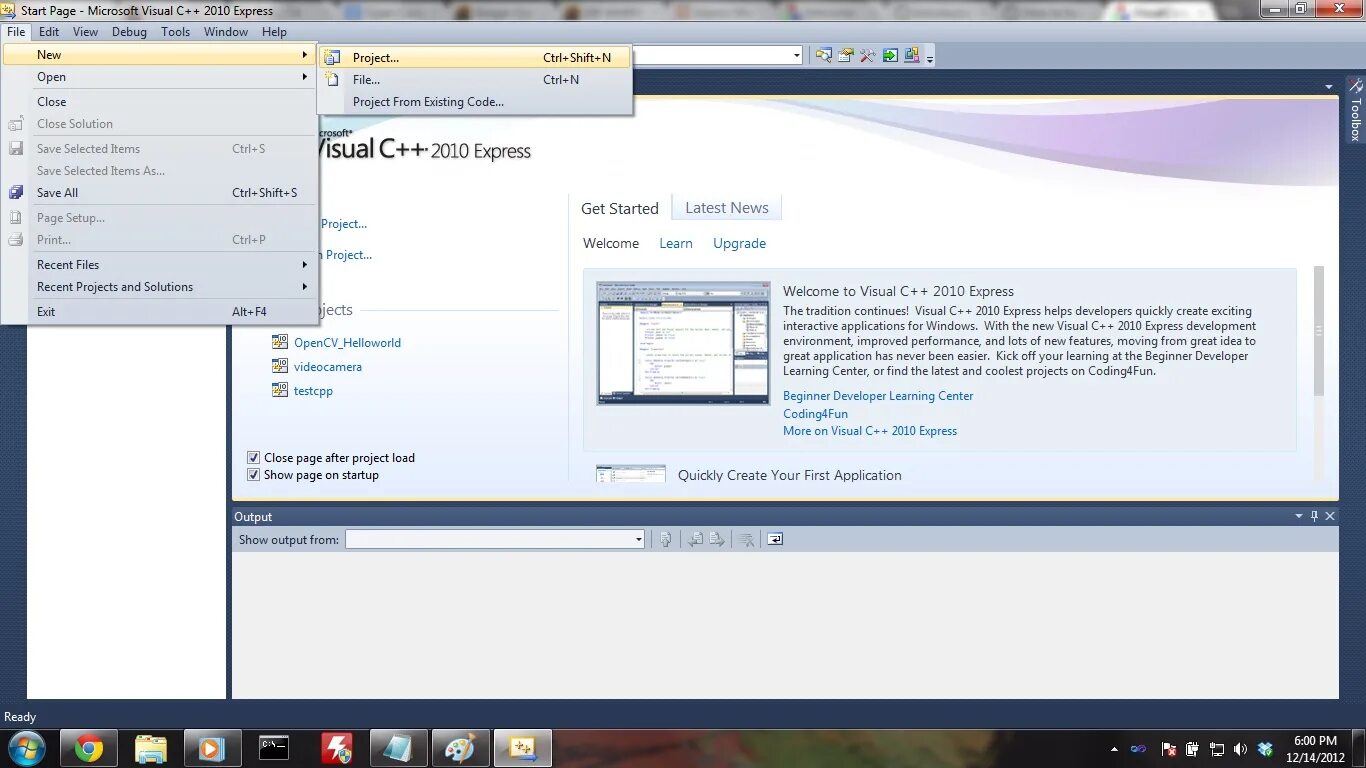Screen dimensions: 1366x768
Task: Click Go to Next Message output icon
Action: click(717, 539)
